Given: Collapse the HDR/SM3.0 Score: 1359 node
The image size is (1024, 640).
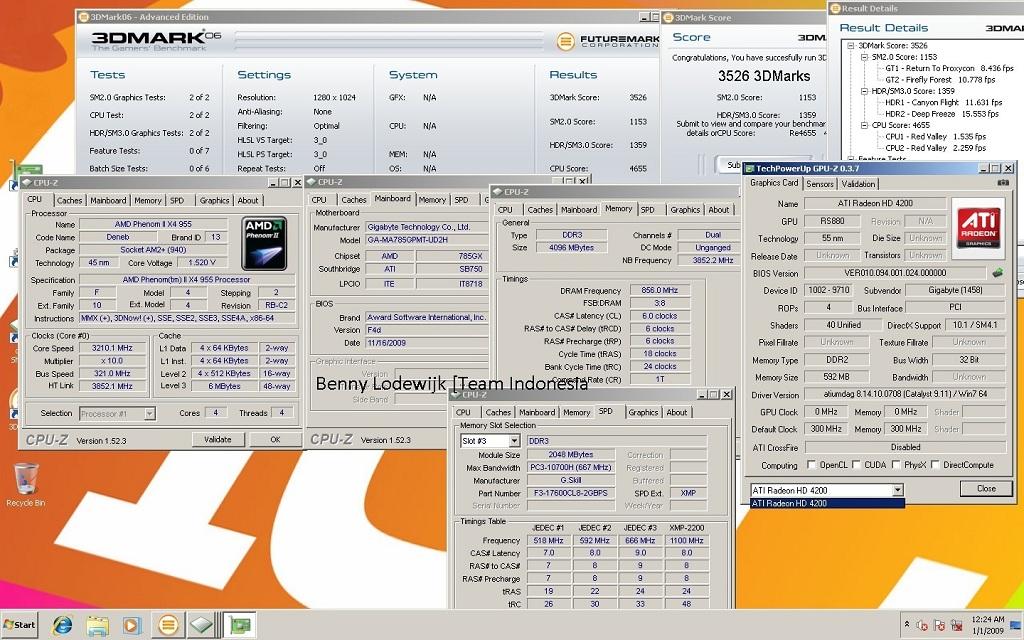Looking at the screenshot, I should click(x=864, y=91).
